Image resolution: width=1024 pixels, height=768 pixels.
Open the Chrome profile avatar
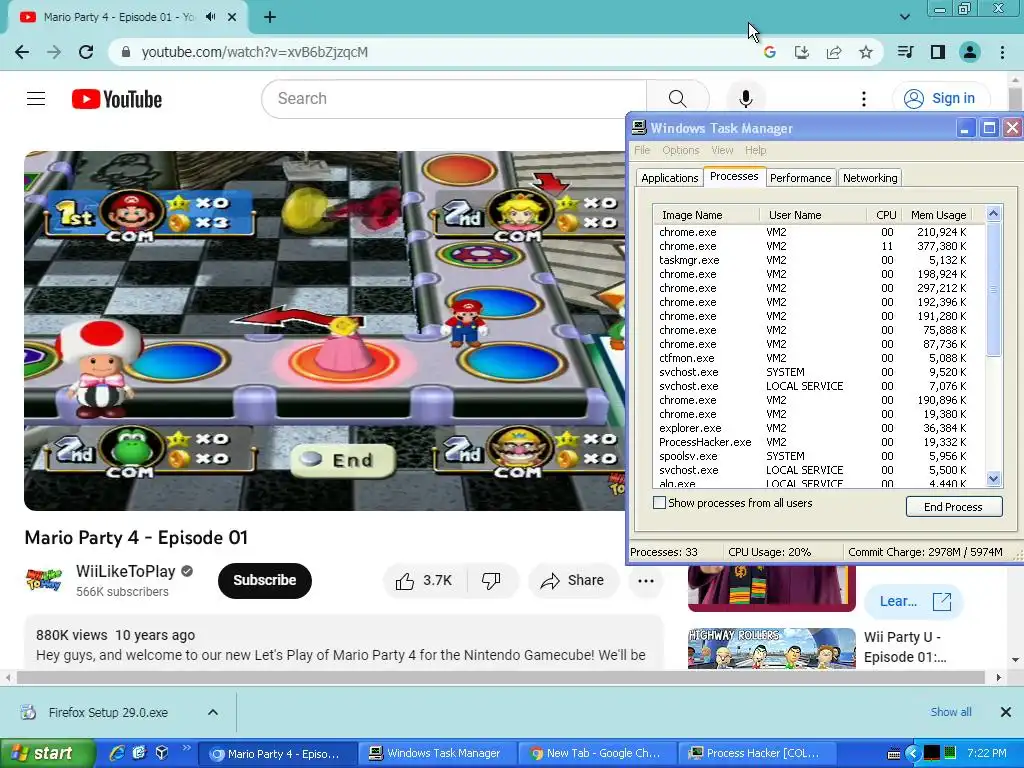(970, 52)
